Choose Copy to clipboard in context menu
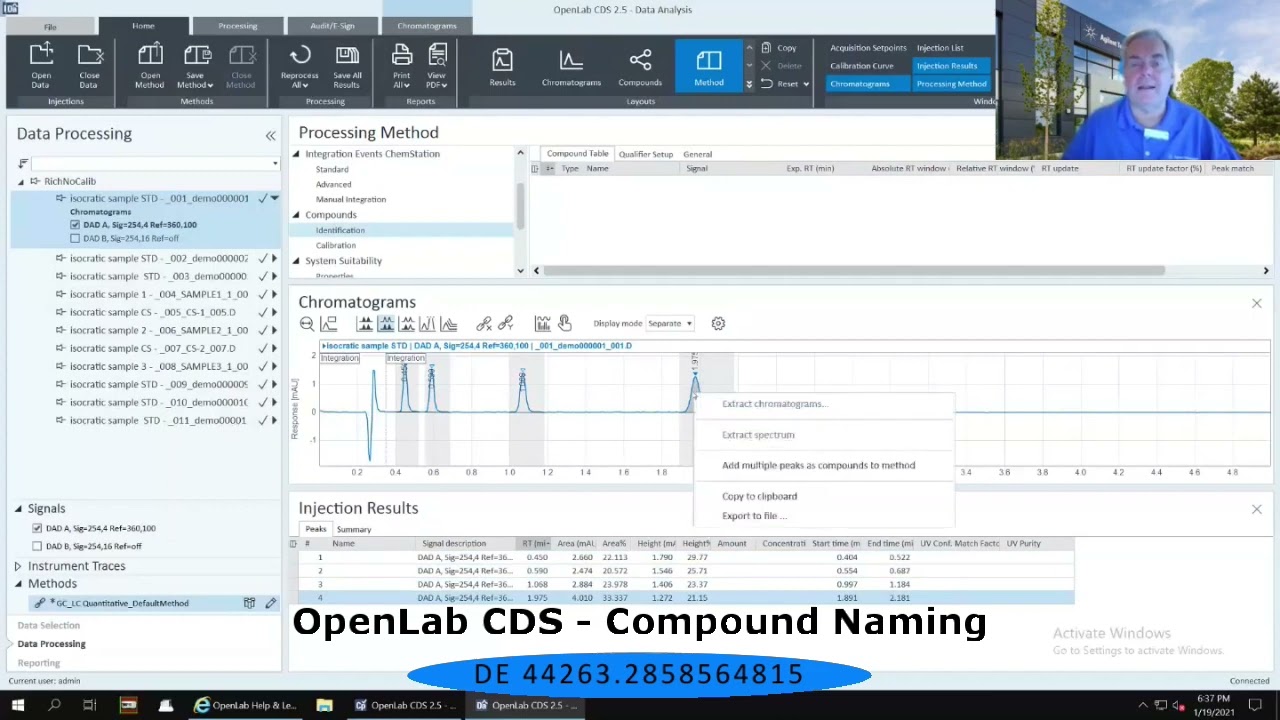Viewport: 1280px width, 720px height. click(x=759, y=496)
